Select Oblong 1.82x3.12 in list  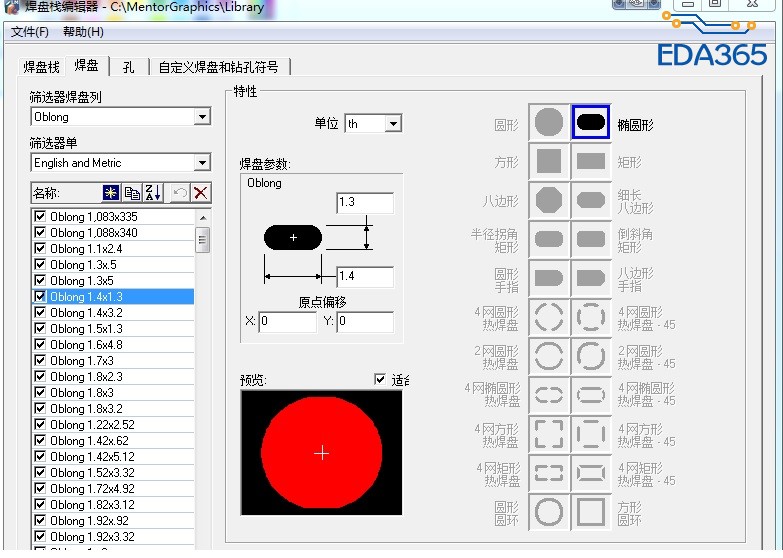(x=113, y=505)
